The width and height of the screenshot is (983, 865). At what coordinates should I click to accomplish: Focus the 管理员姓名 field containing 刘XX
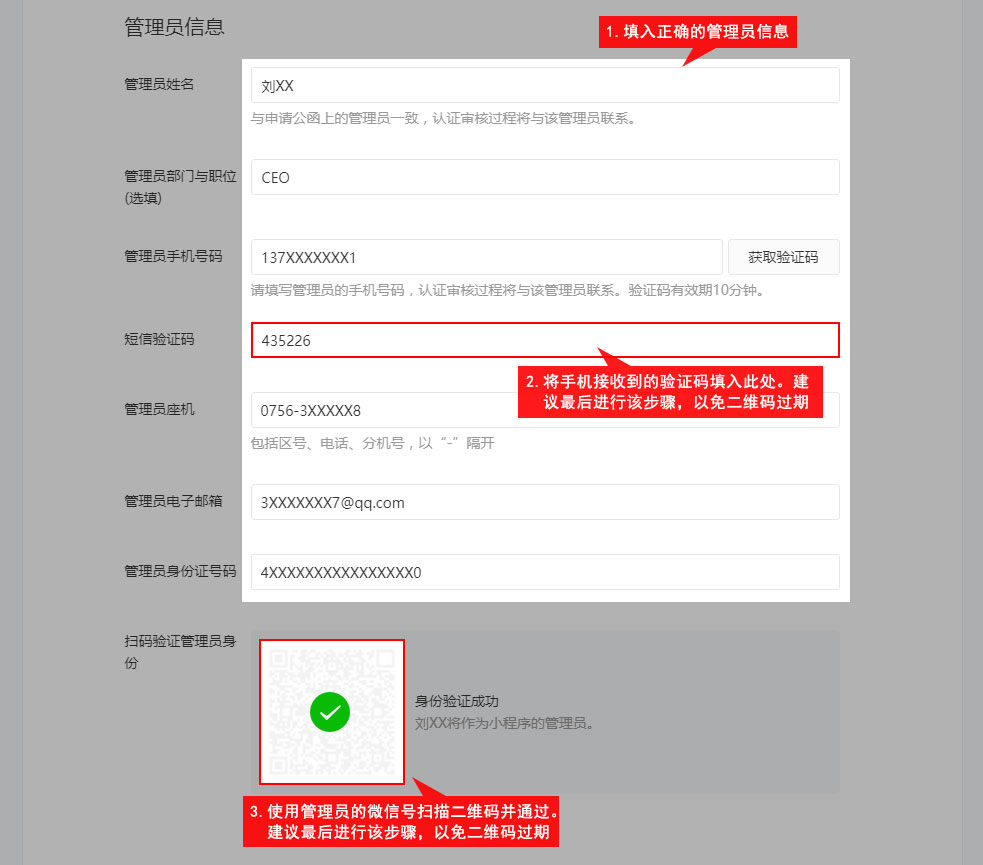(x=545, y=85)
